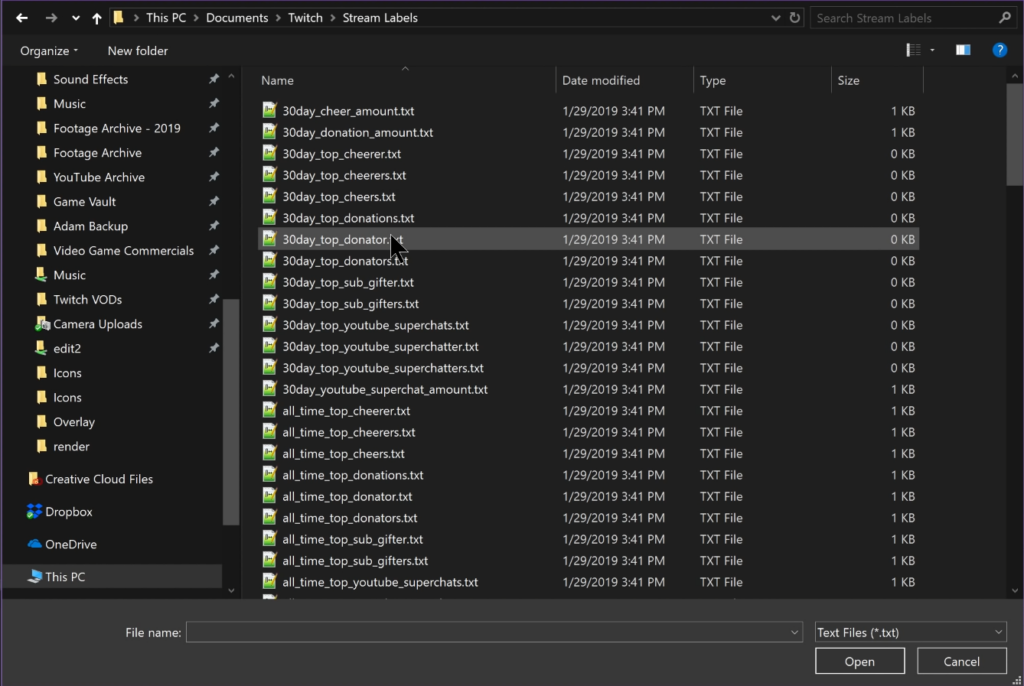Open Overlay folder in sidebar
1024x686 pixels.
(x=74, y=422)
